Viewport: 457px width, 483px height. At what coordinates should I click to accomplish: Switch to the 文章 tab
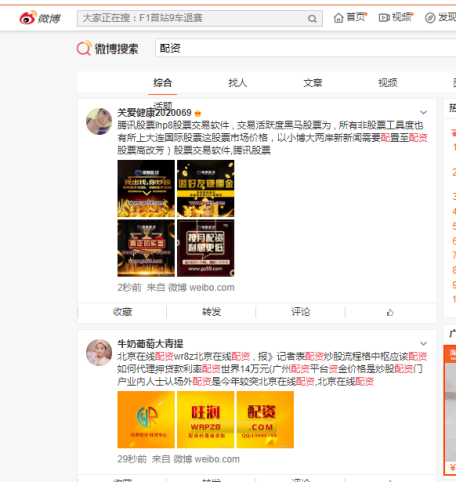(312, 83)
